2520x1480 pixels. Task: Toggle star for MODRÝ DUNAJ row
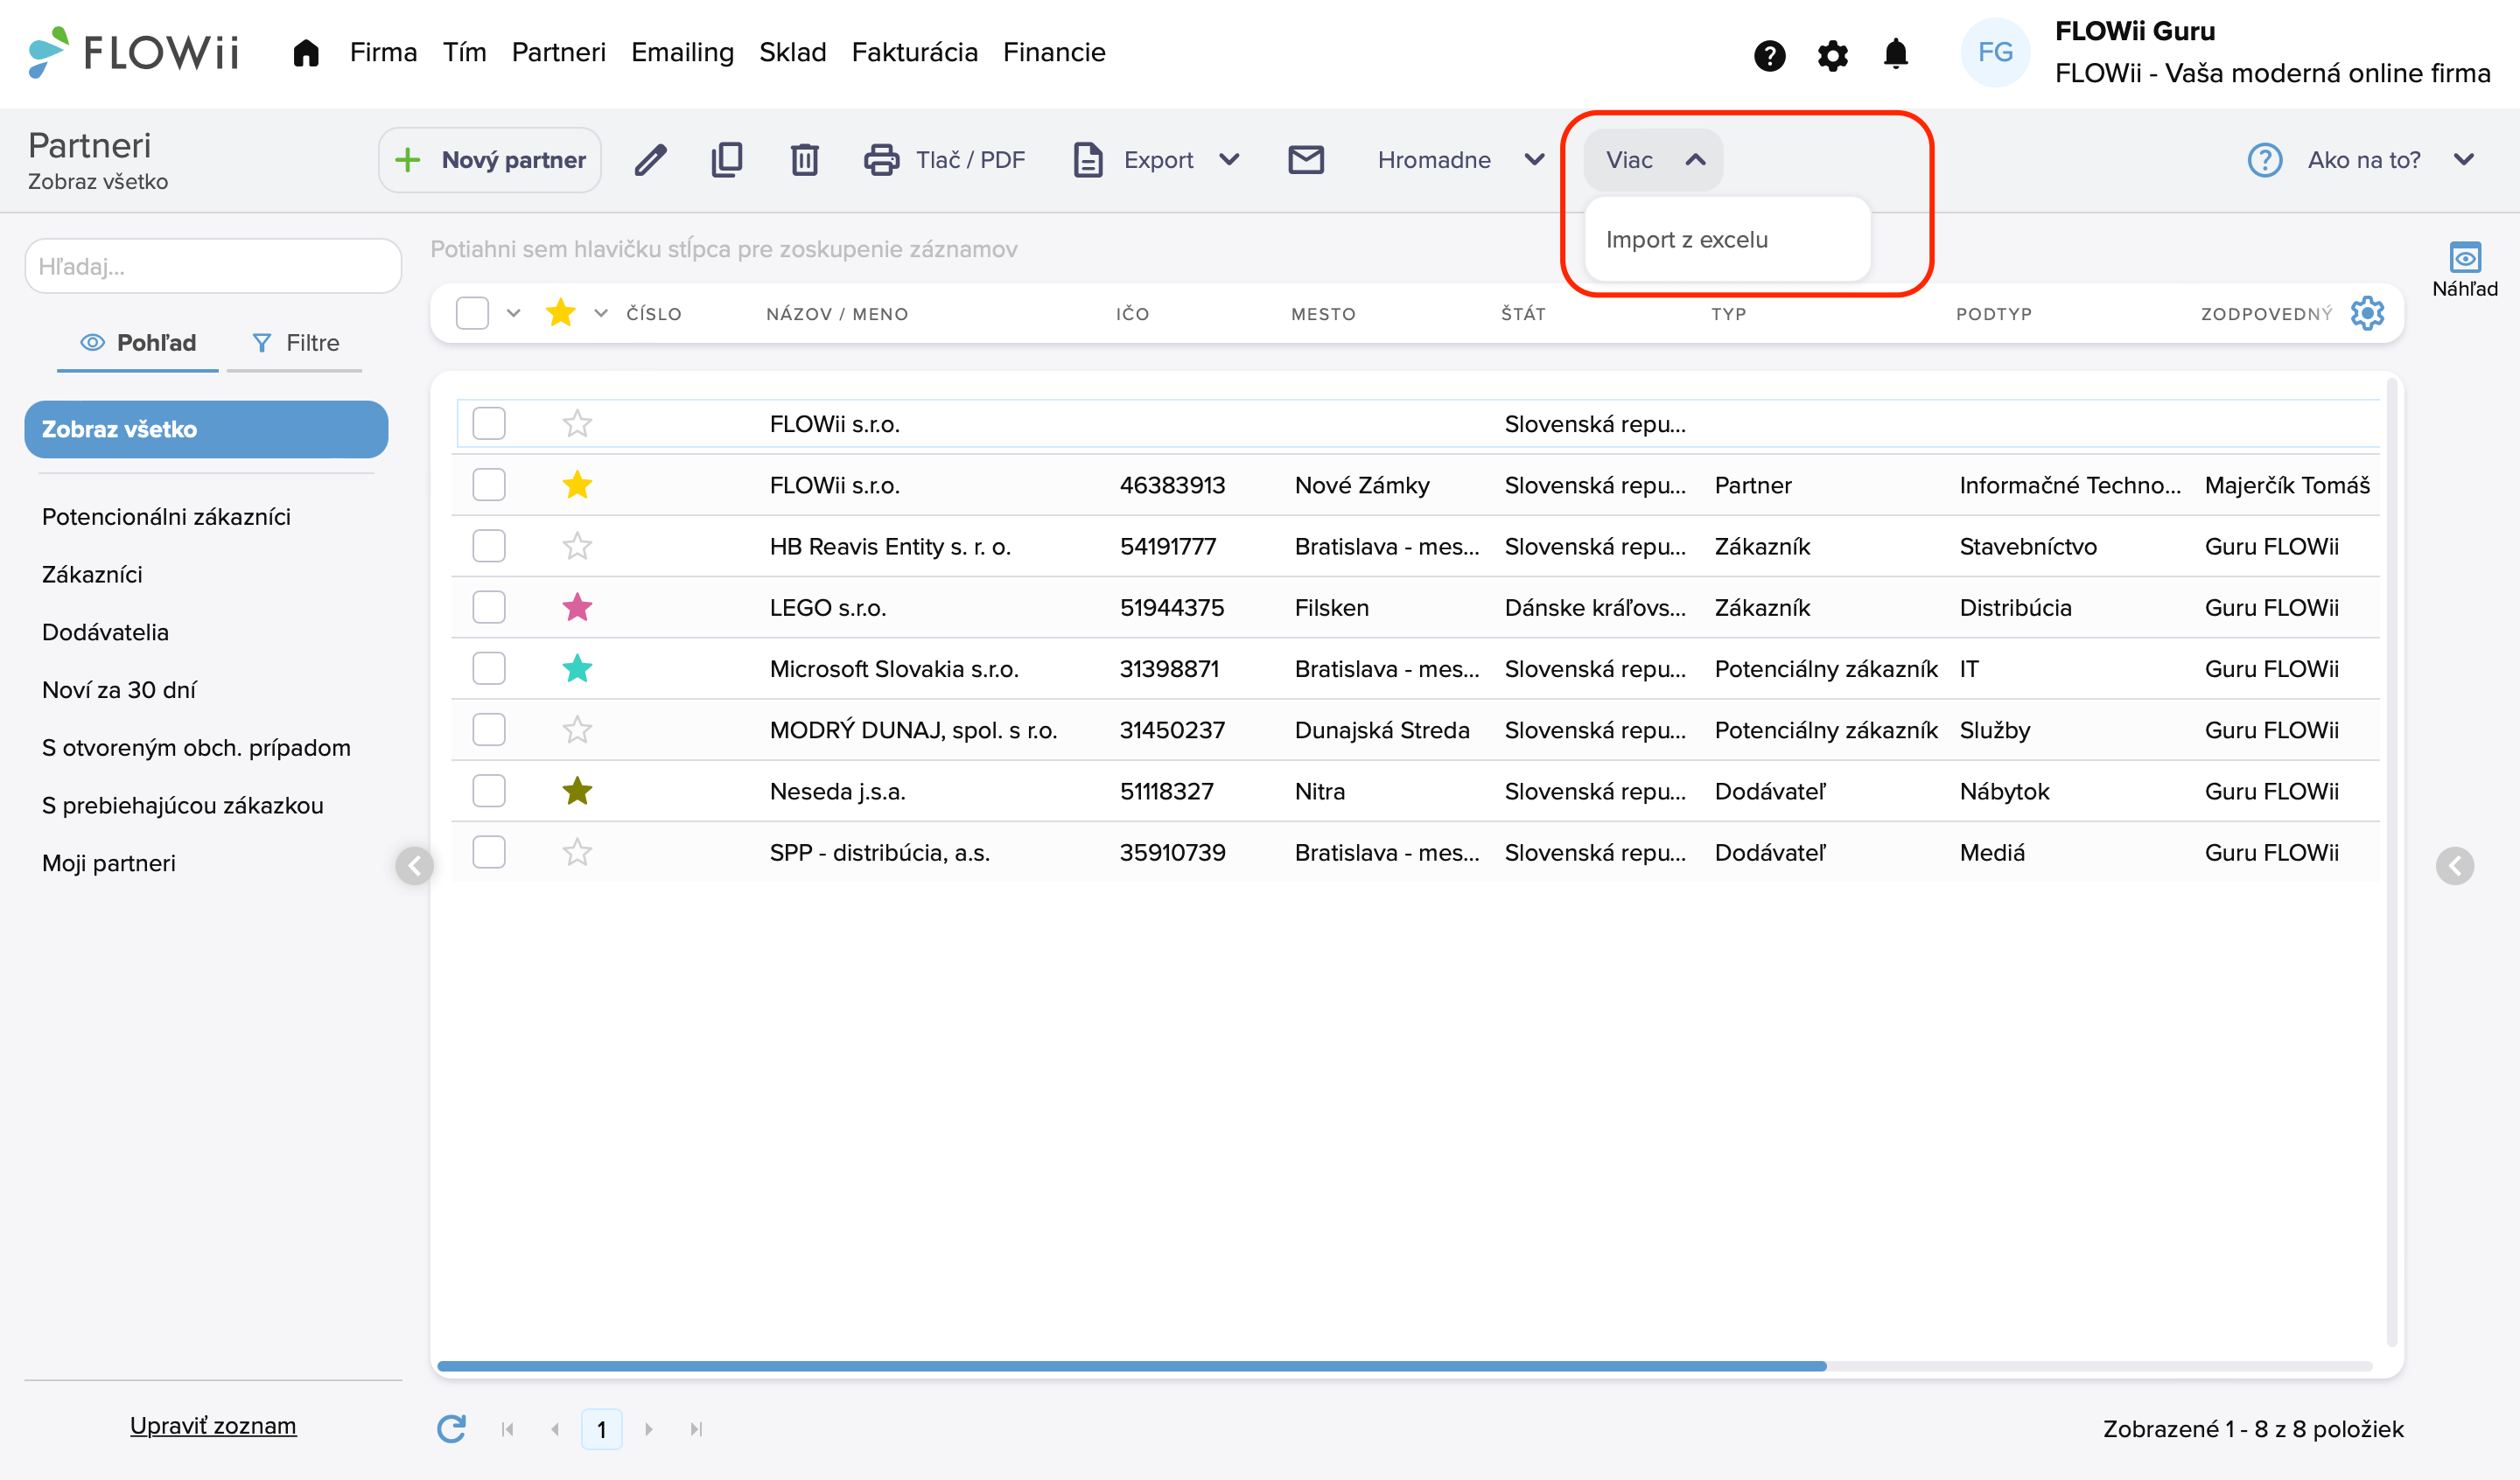(x=577, y=730)
